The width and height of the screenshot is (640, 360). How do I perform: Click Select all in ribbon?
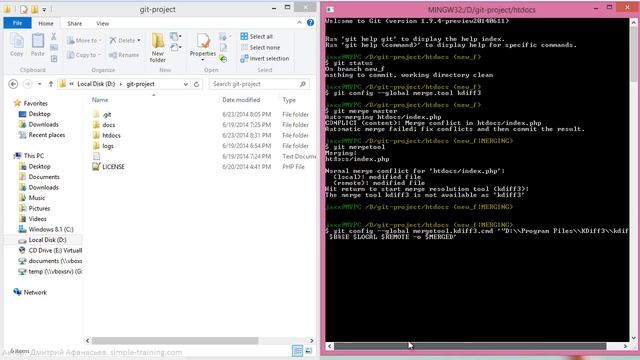(x=256, y=36)
